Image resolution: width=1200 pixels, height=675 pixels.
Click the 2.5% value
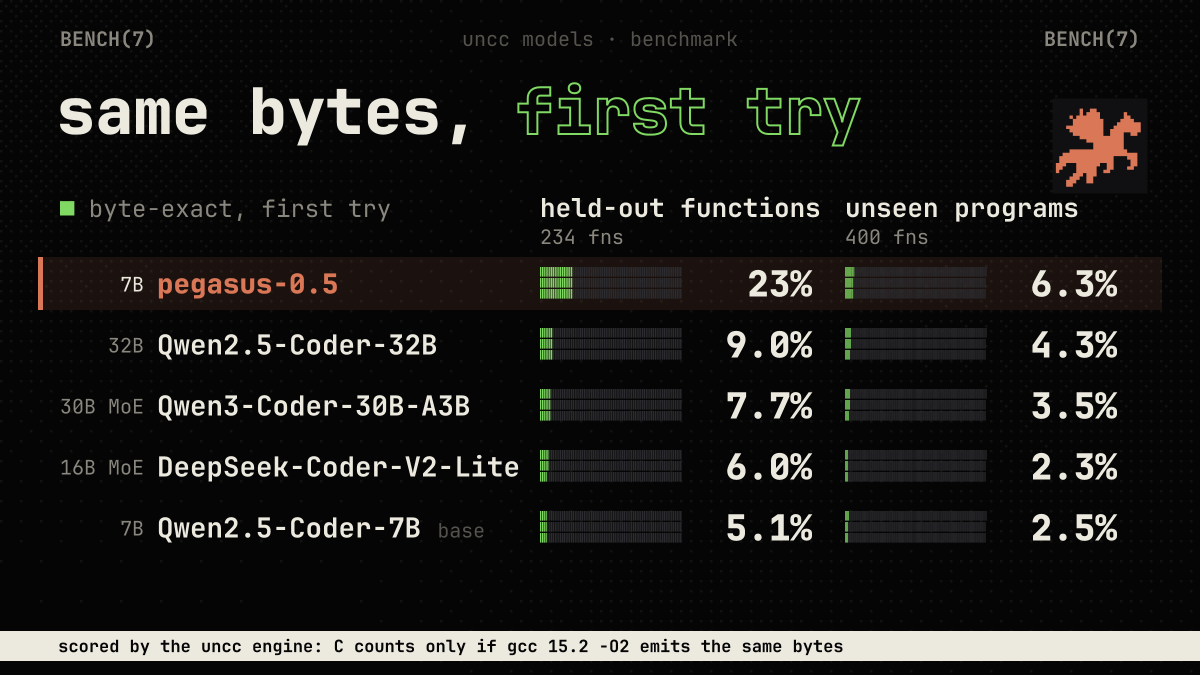click(x=1074, y=529)
